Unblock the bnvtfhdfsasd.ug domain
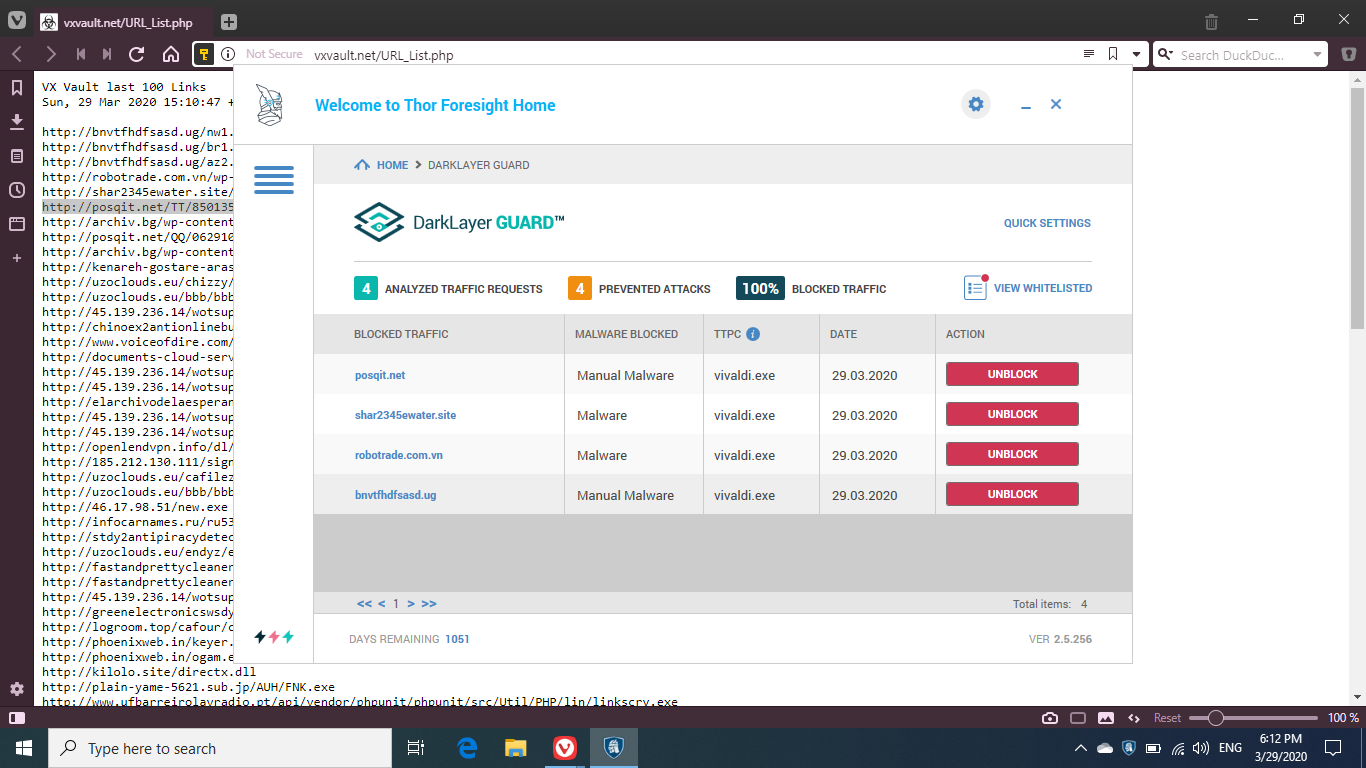Viewport: 1366px width, 768px height. [x=1012, y=494]
